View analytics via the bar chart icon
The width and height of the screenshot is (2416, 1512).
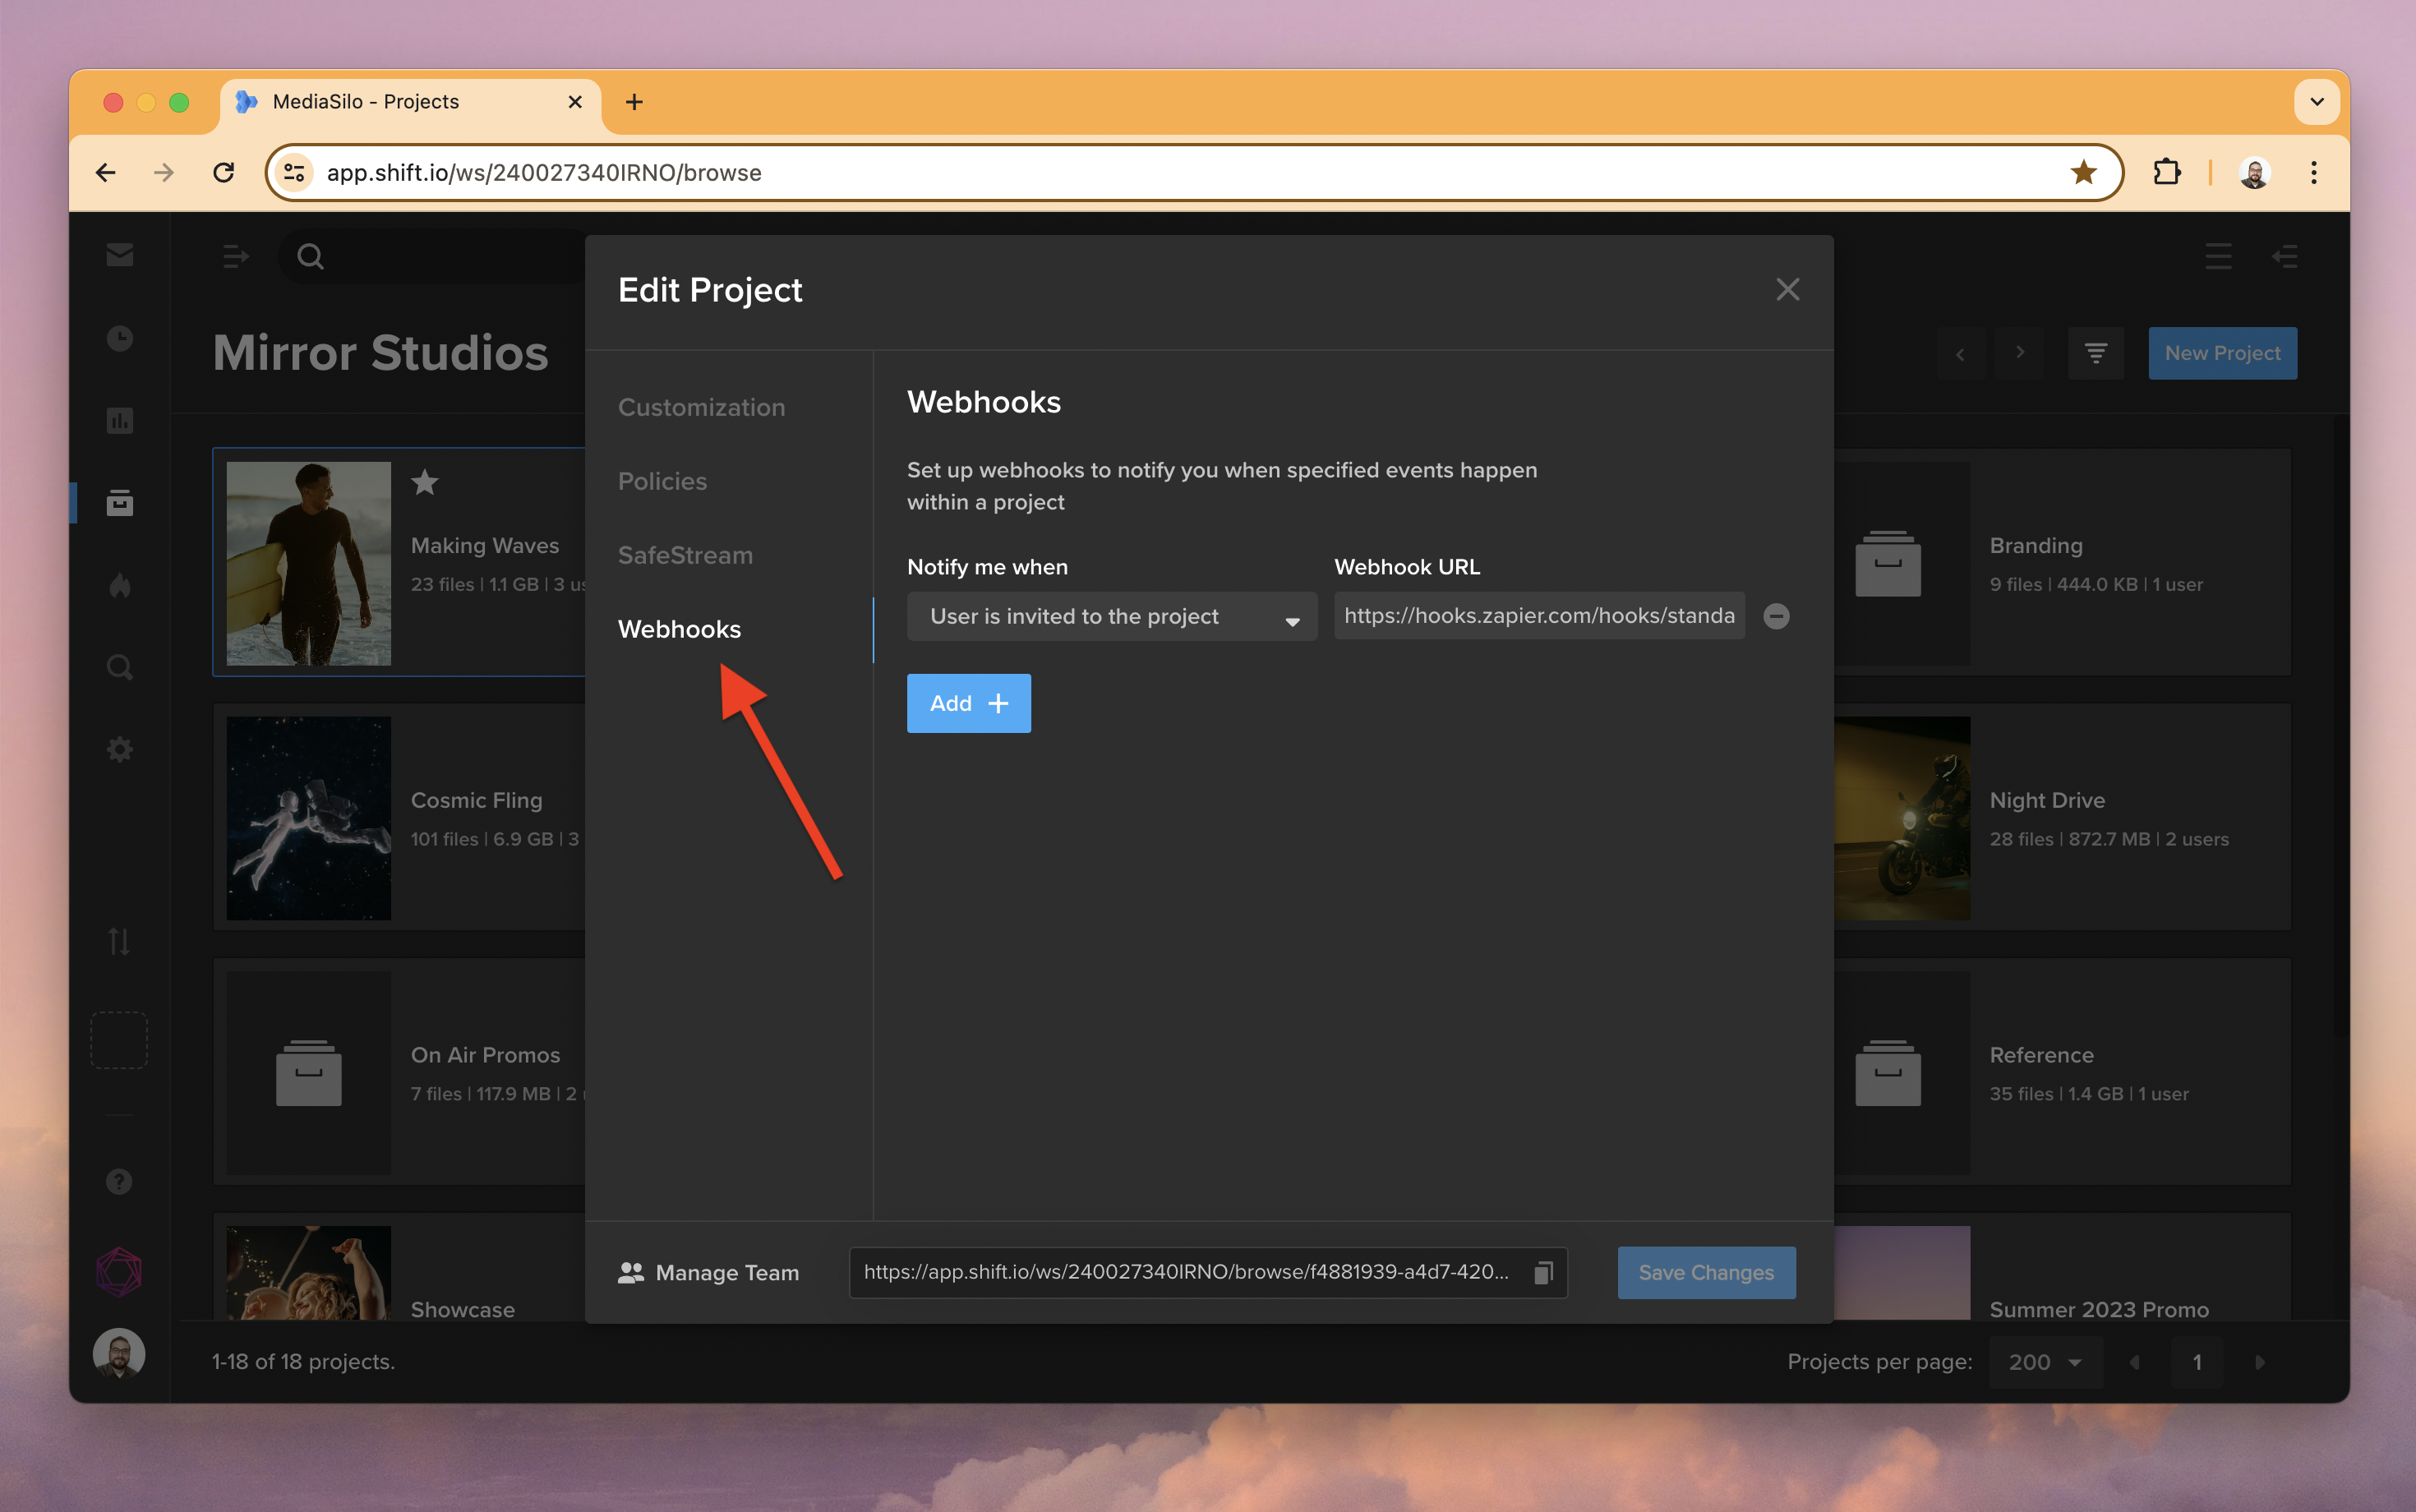(119, 420)
